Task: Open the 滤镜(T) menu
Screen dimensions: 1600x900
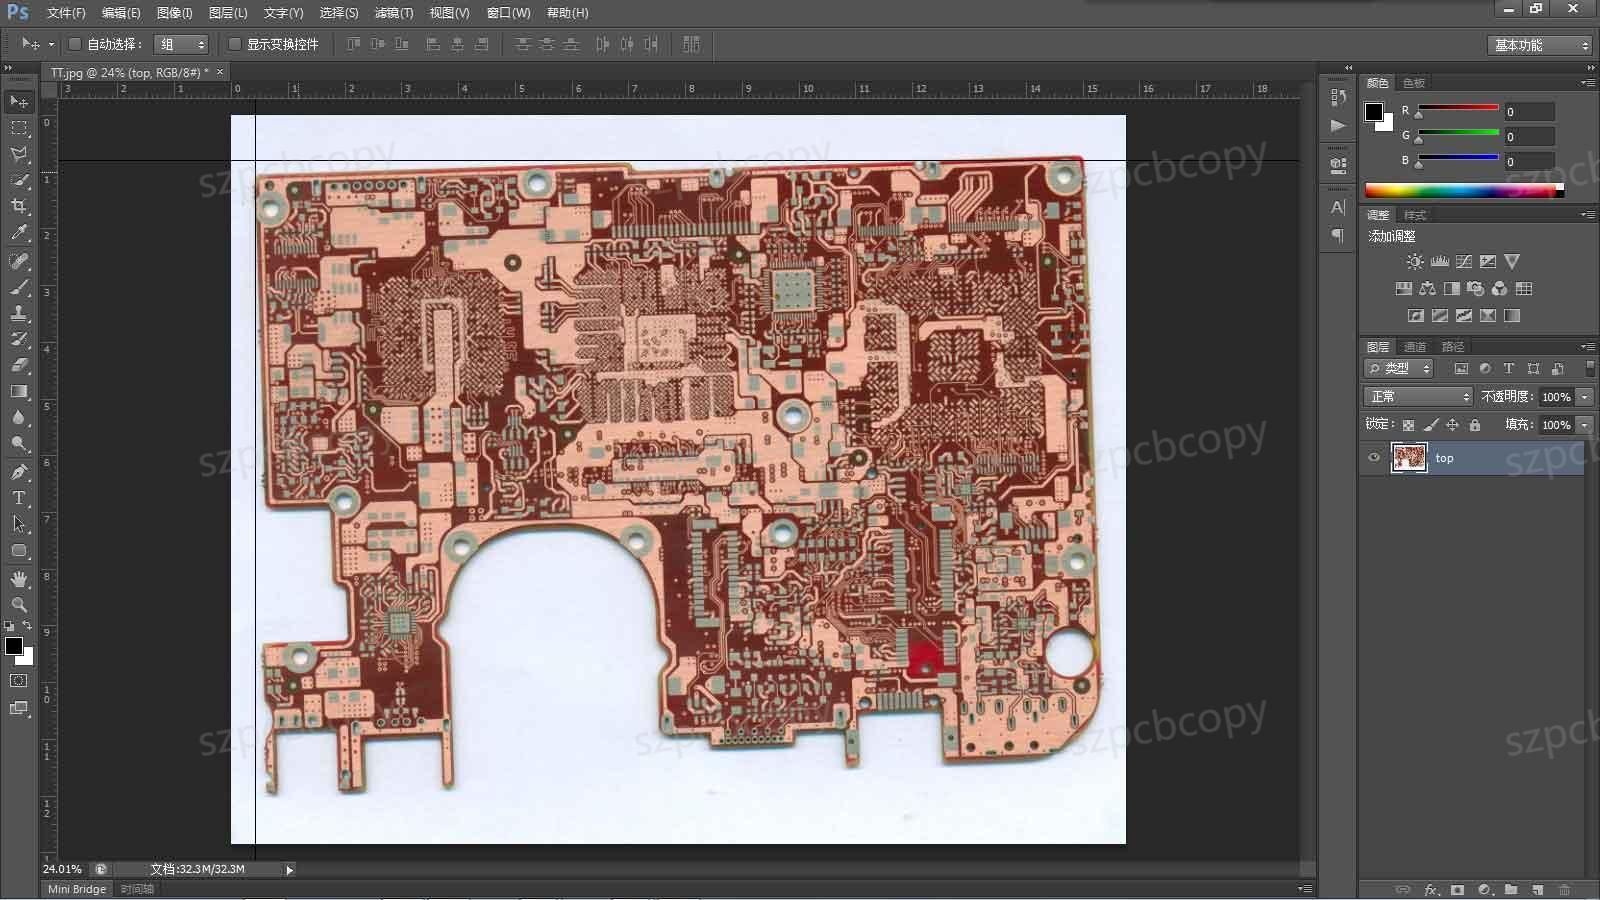Action: pos(393,13)
